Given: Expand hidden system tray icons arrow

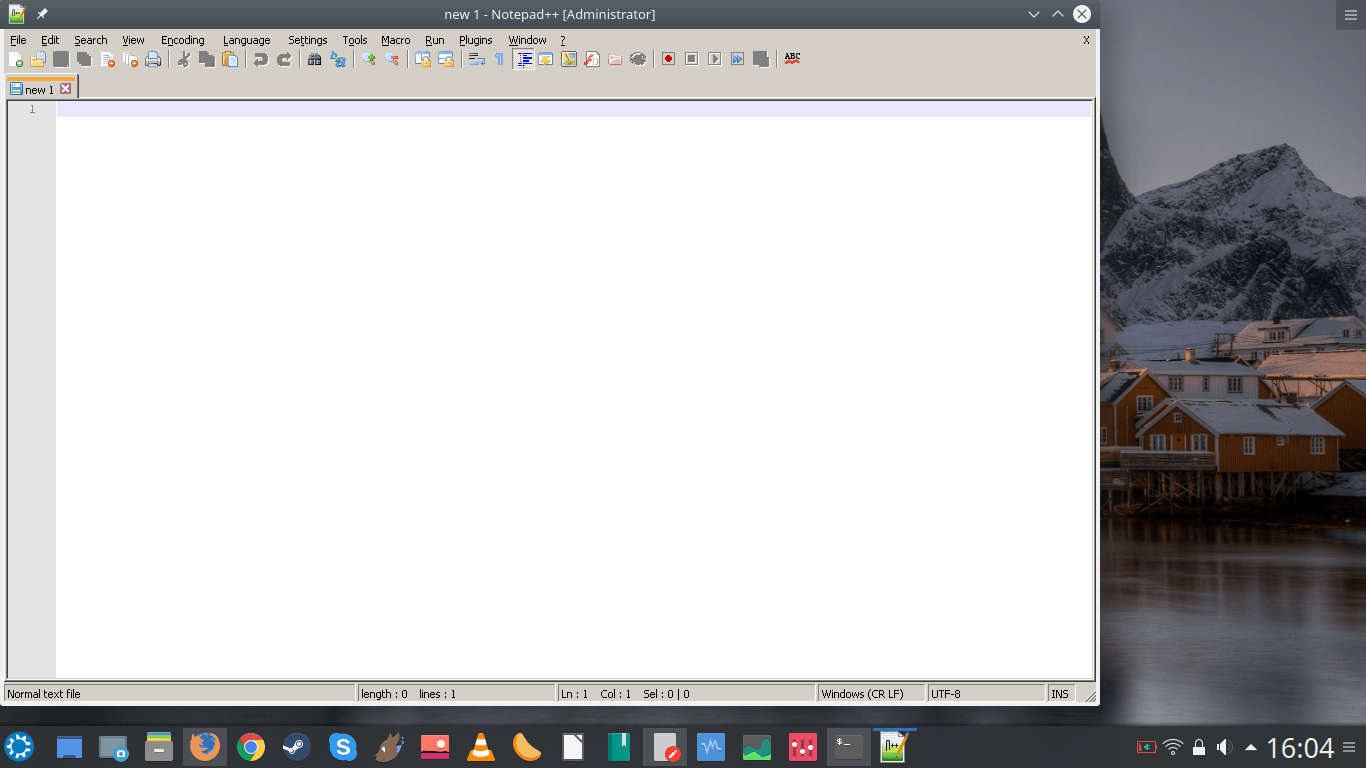Looking at the screenshot, I should 1250,747.
